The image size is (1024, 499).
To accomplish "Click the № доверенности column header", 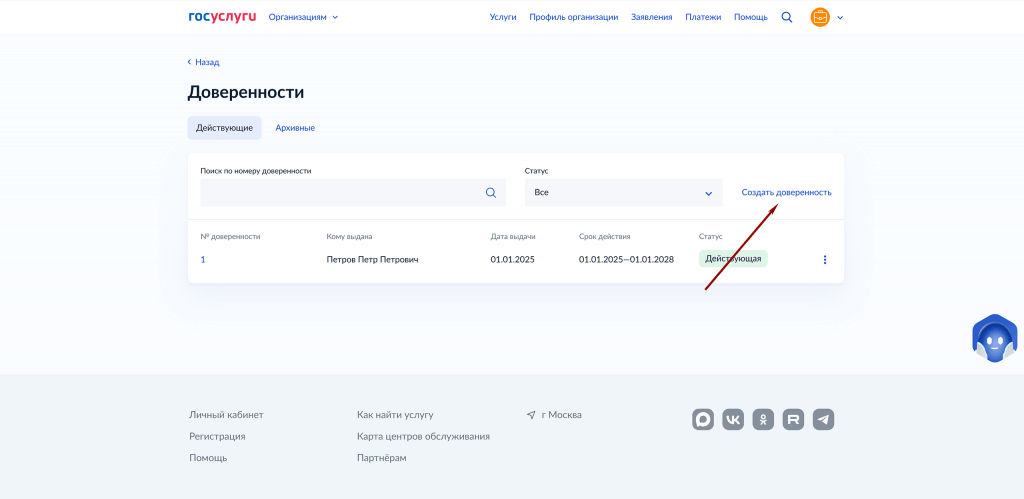I will 231,236.
